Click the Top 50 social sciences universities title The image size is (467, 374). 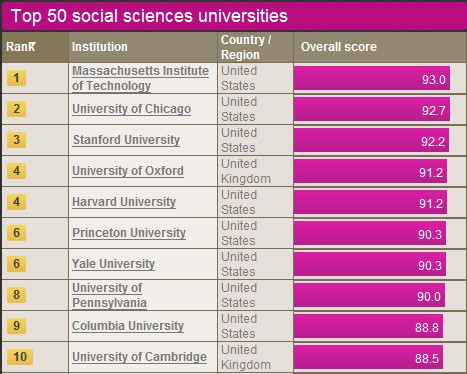pyautogui.click(x=149, y=16)
